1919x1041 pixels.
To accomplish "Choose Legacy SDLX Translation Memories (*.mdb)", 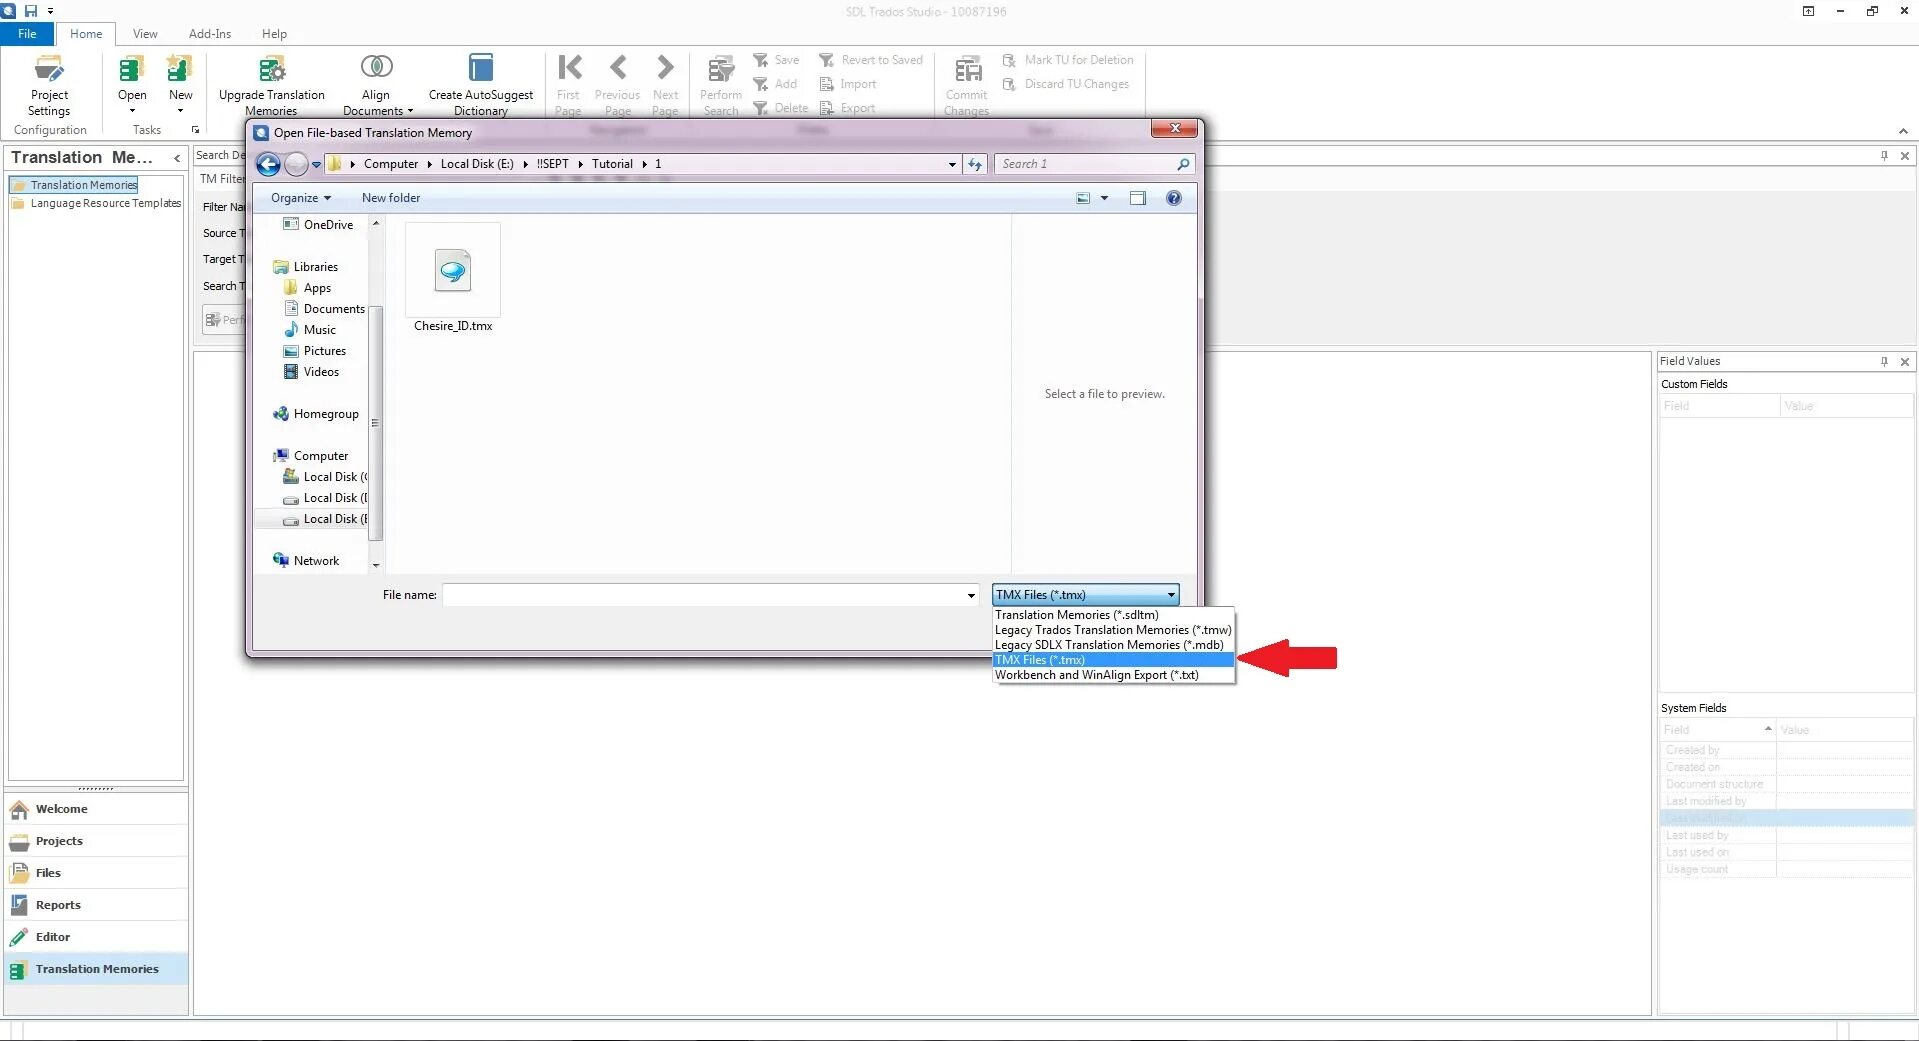I will click(1113, 645).
